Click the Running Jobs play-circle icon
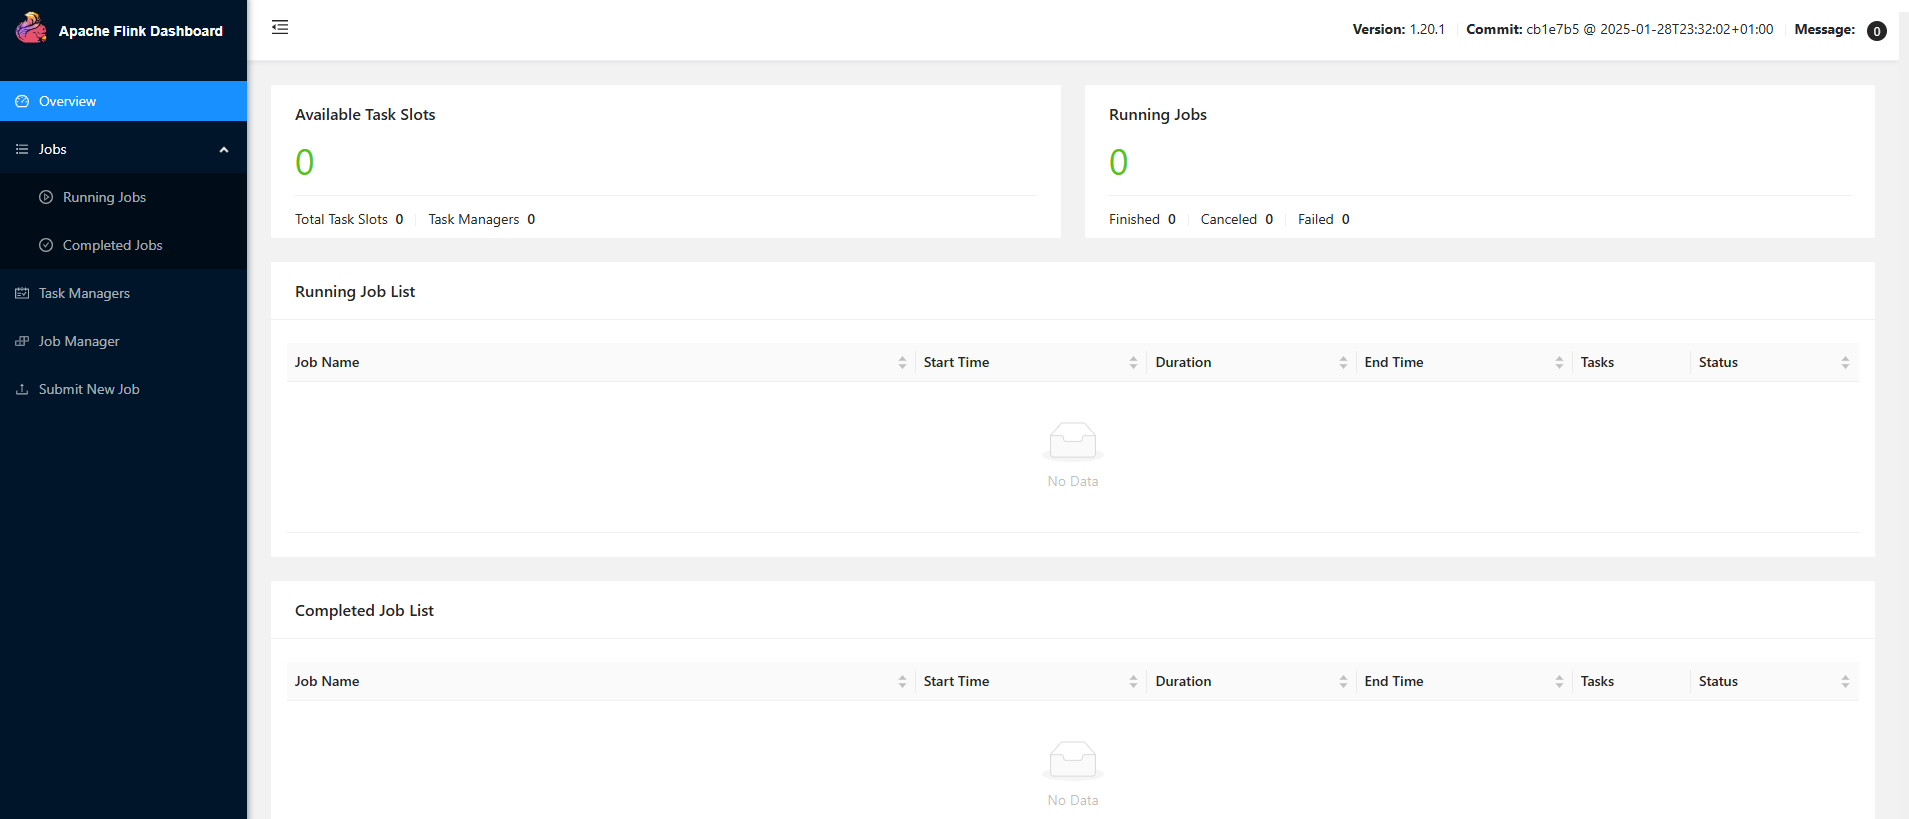This screenshot has height=819, width=1909. tap(46, 197)
